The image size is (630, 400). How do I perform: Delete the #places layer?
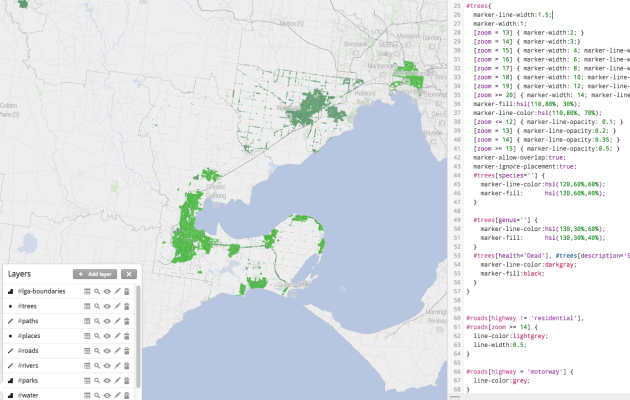click(127, 336)
